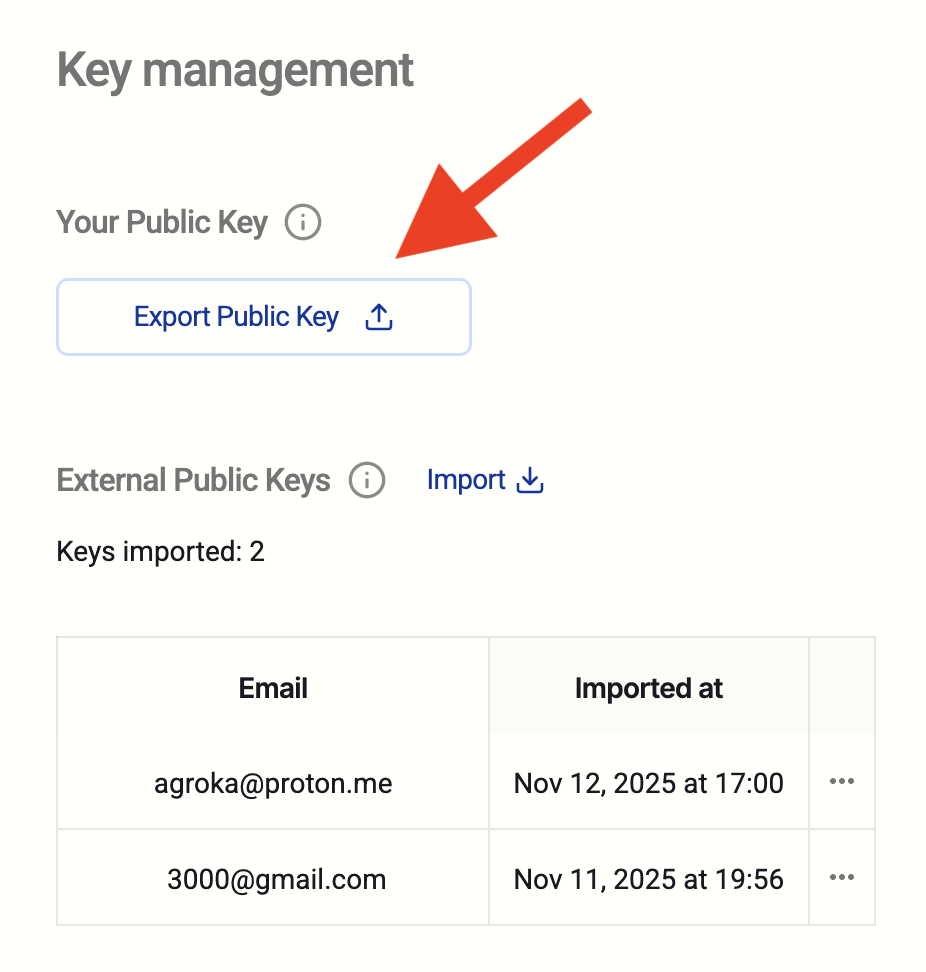Viewport: 926px width, 972px height.
Task: Click the info icon beside External Public Keys
Action: pos(367,481)
